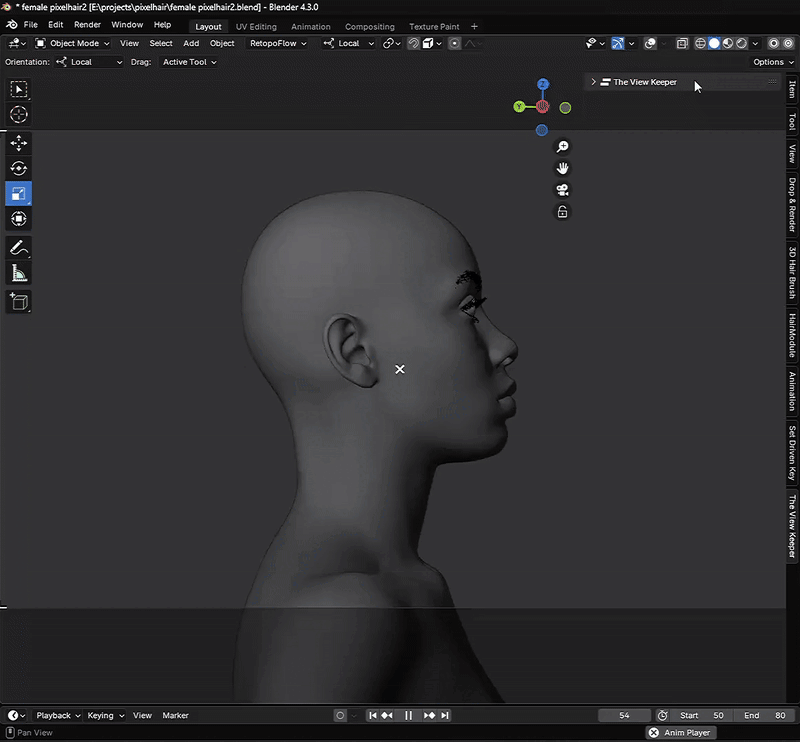Jump to the next keyframe

tap(430, 715)
